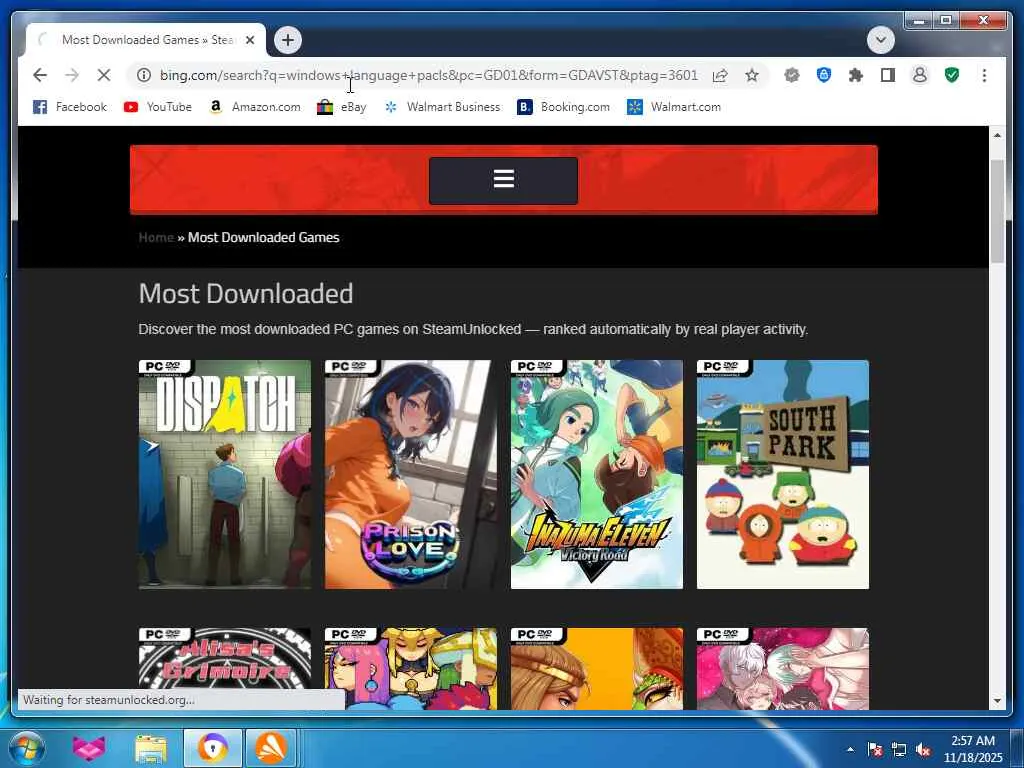Click the scrollbar down arrow

tap(997, 701)
